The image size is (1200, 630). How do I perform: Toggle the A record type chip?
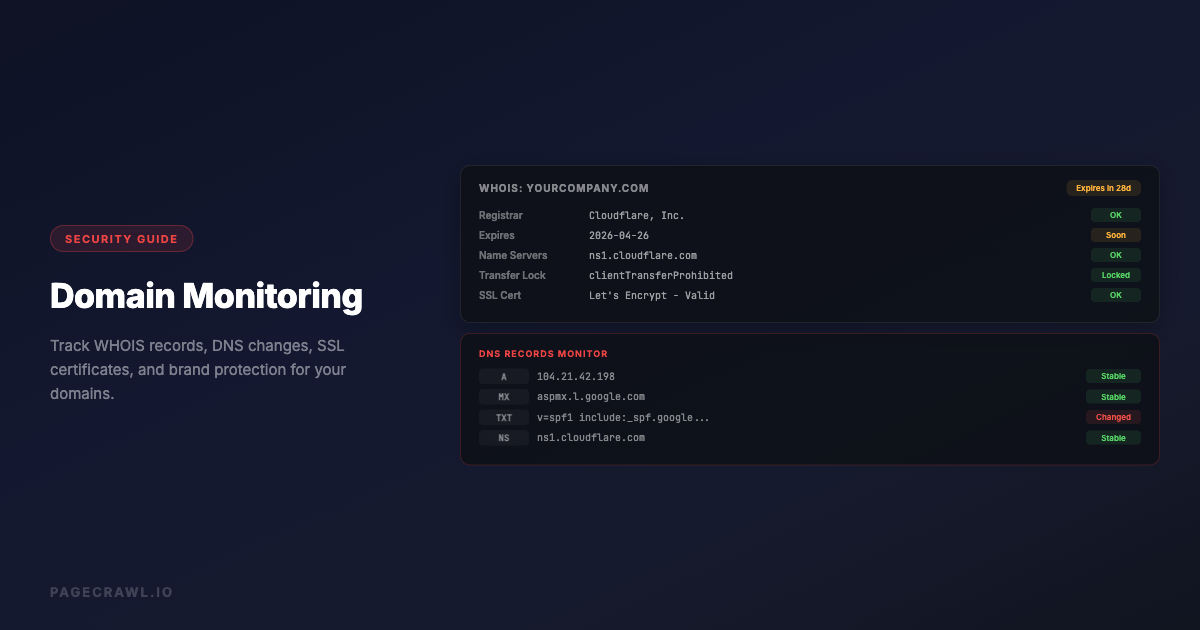tap(504, 376)
